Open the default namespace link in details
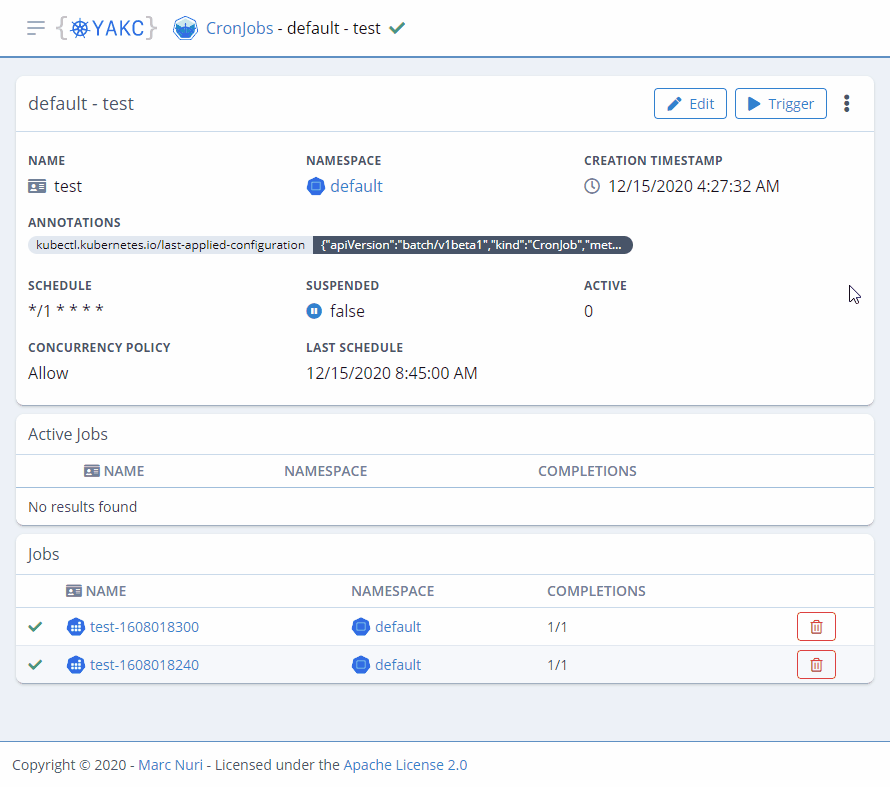 pos(356,186)
